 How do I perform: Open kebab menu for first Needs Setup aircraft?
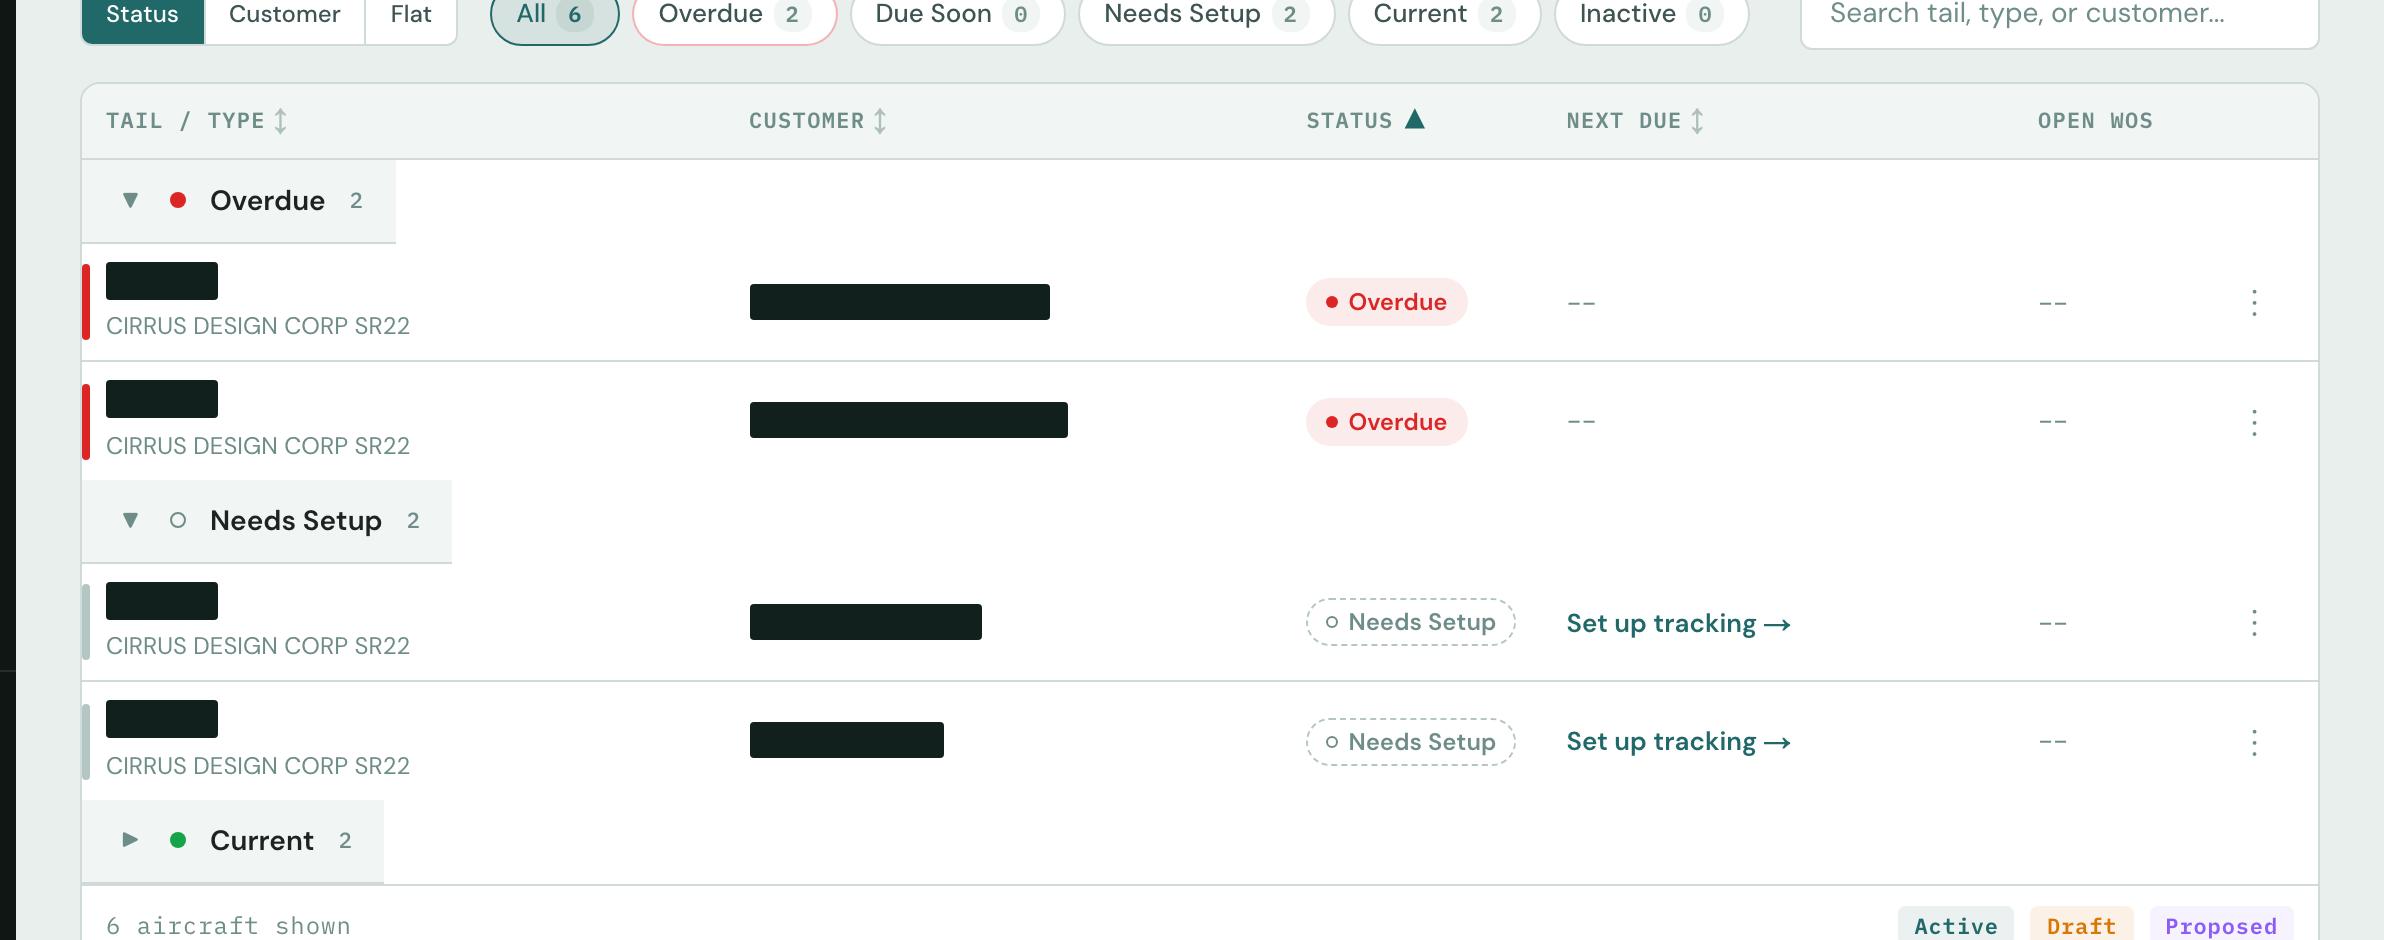tap(2254, 623)
